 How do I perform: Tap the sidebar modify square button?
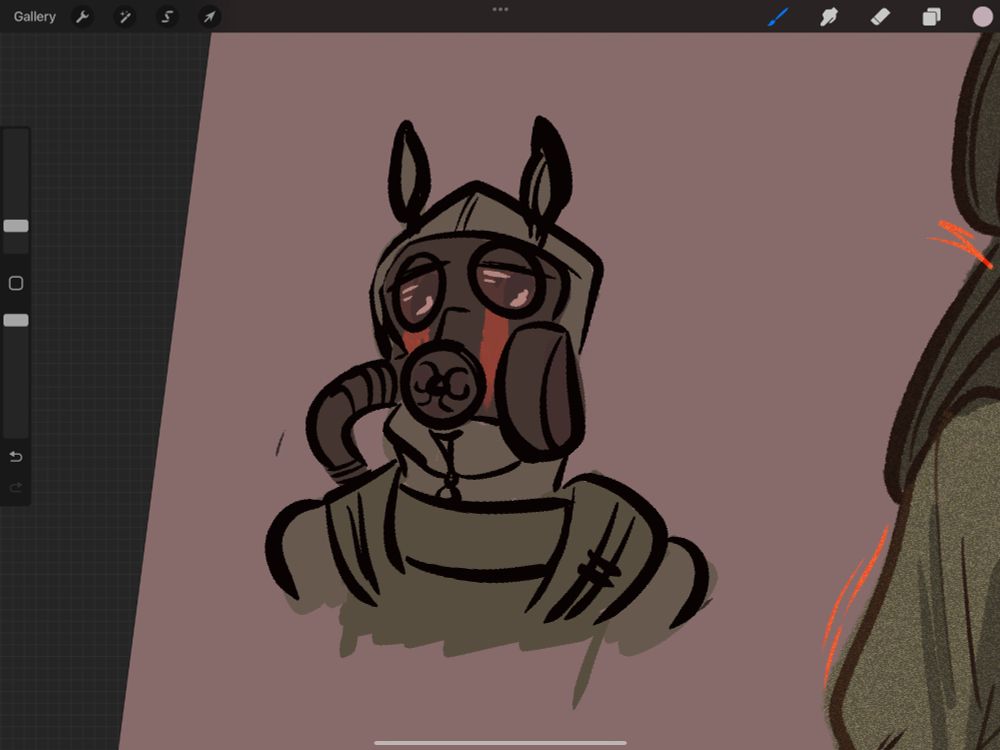pyautogui.click(x=16, y=283)
